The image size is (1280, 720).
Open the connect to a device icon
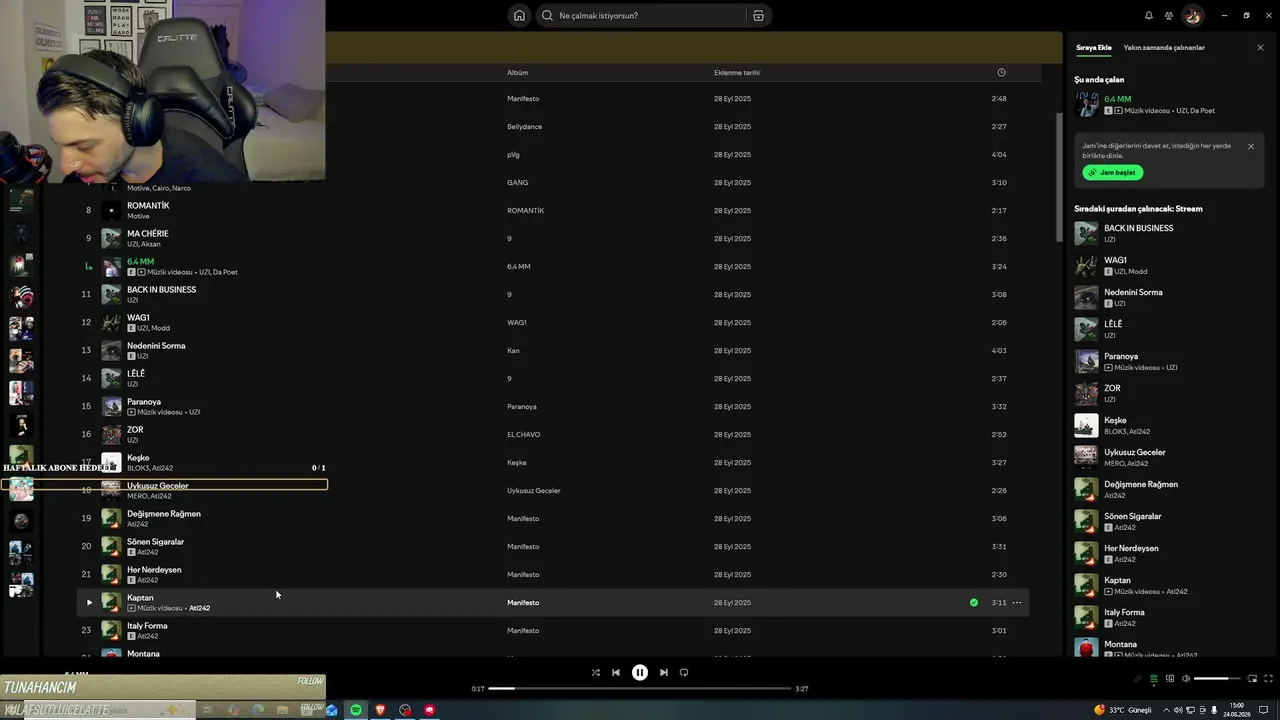click(1170, 679)
